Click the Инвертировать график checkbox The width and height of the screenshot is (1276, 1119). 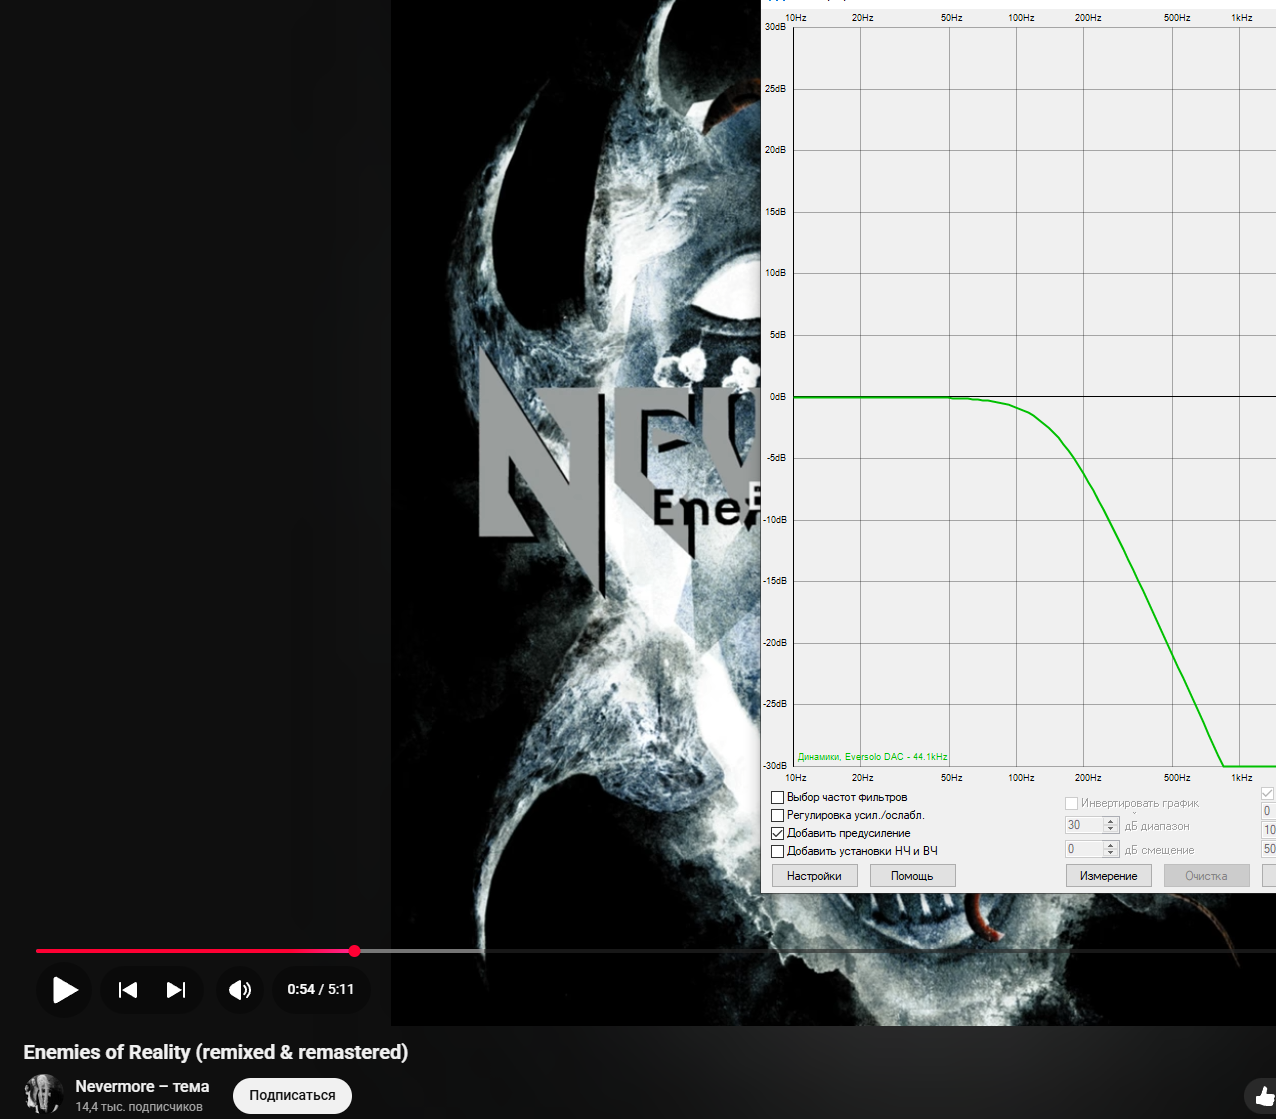click(x=1071, y=803)
